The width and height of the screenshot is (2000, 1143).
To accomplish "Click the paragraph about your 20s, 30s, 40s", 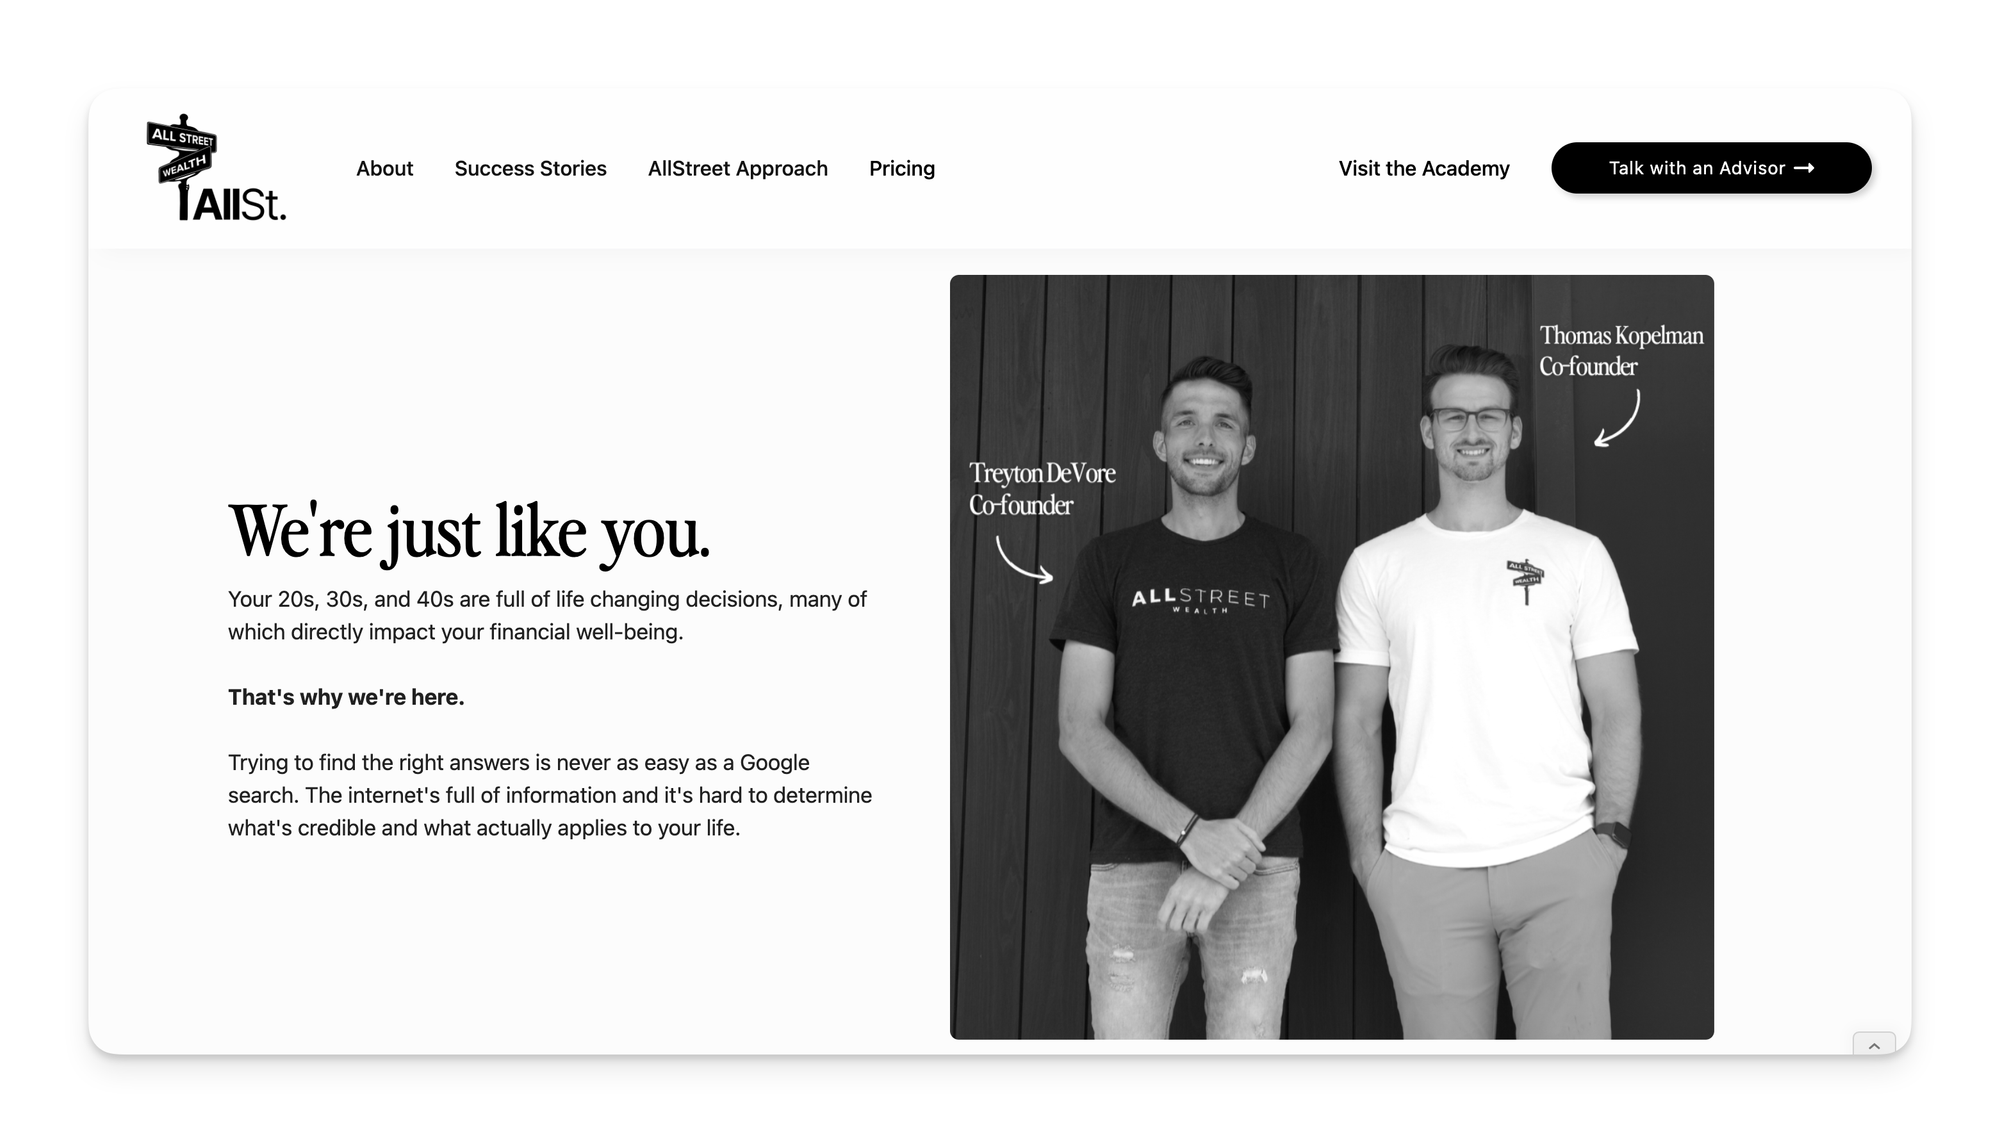I will click(547, 615).
